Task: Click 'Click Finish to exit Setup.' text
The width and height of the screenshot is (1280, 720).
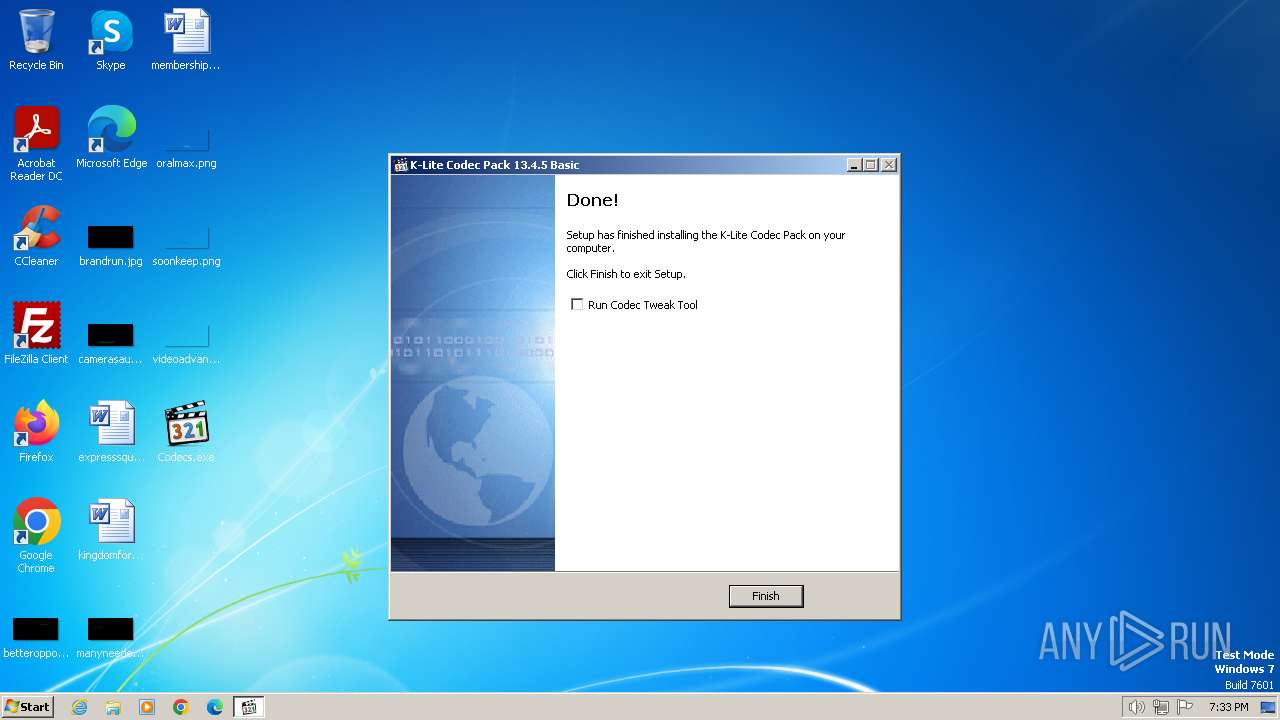Action: [x=626, y=274]
